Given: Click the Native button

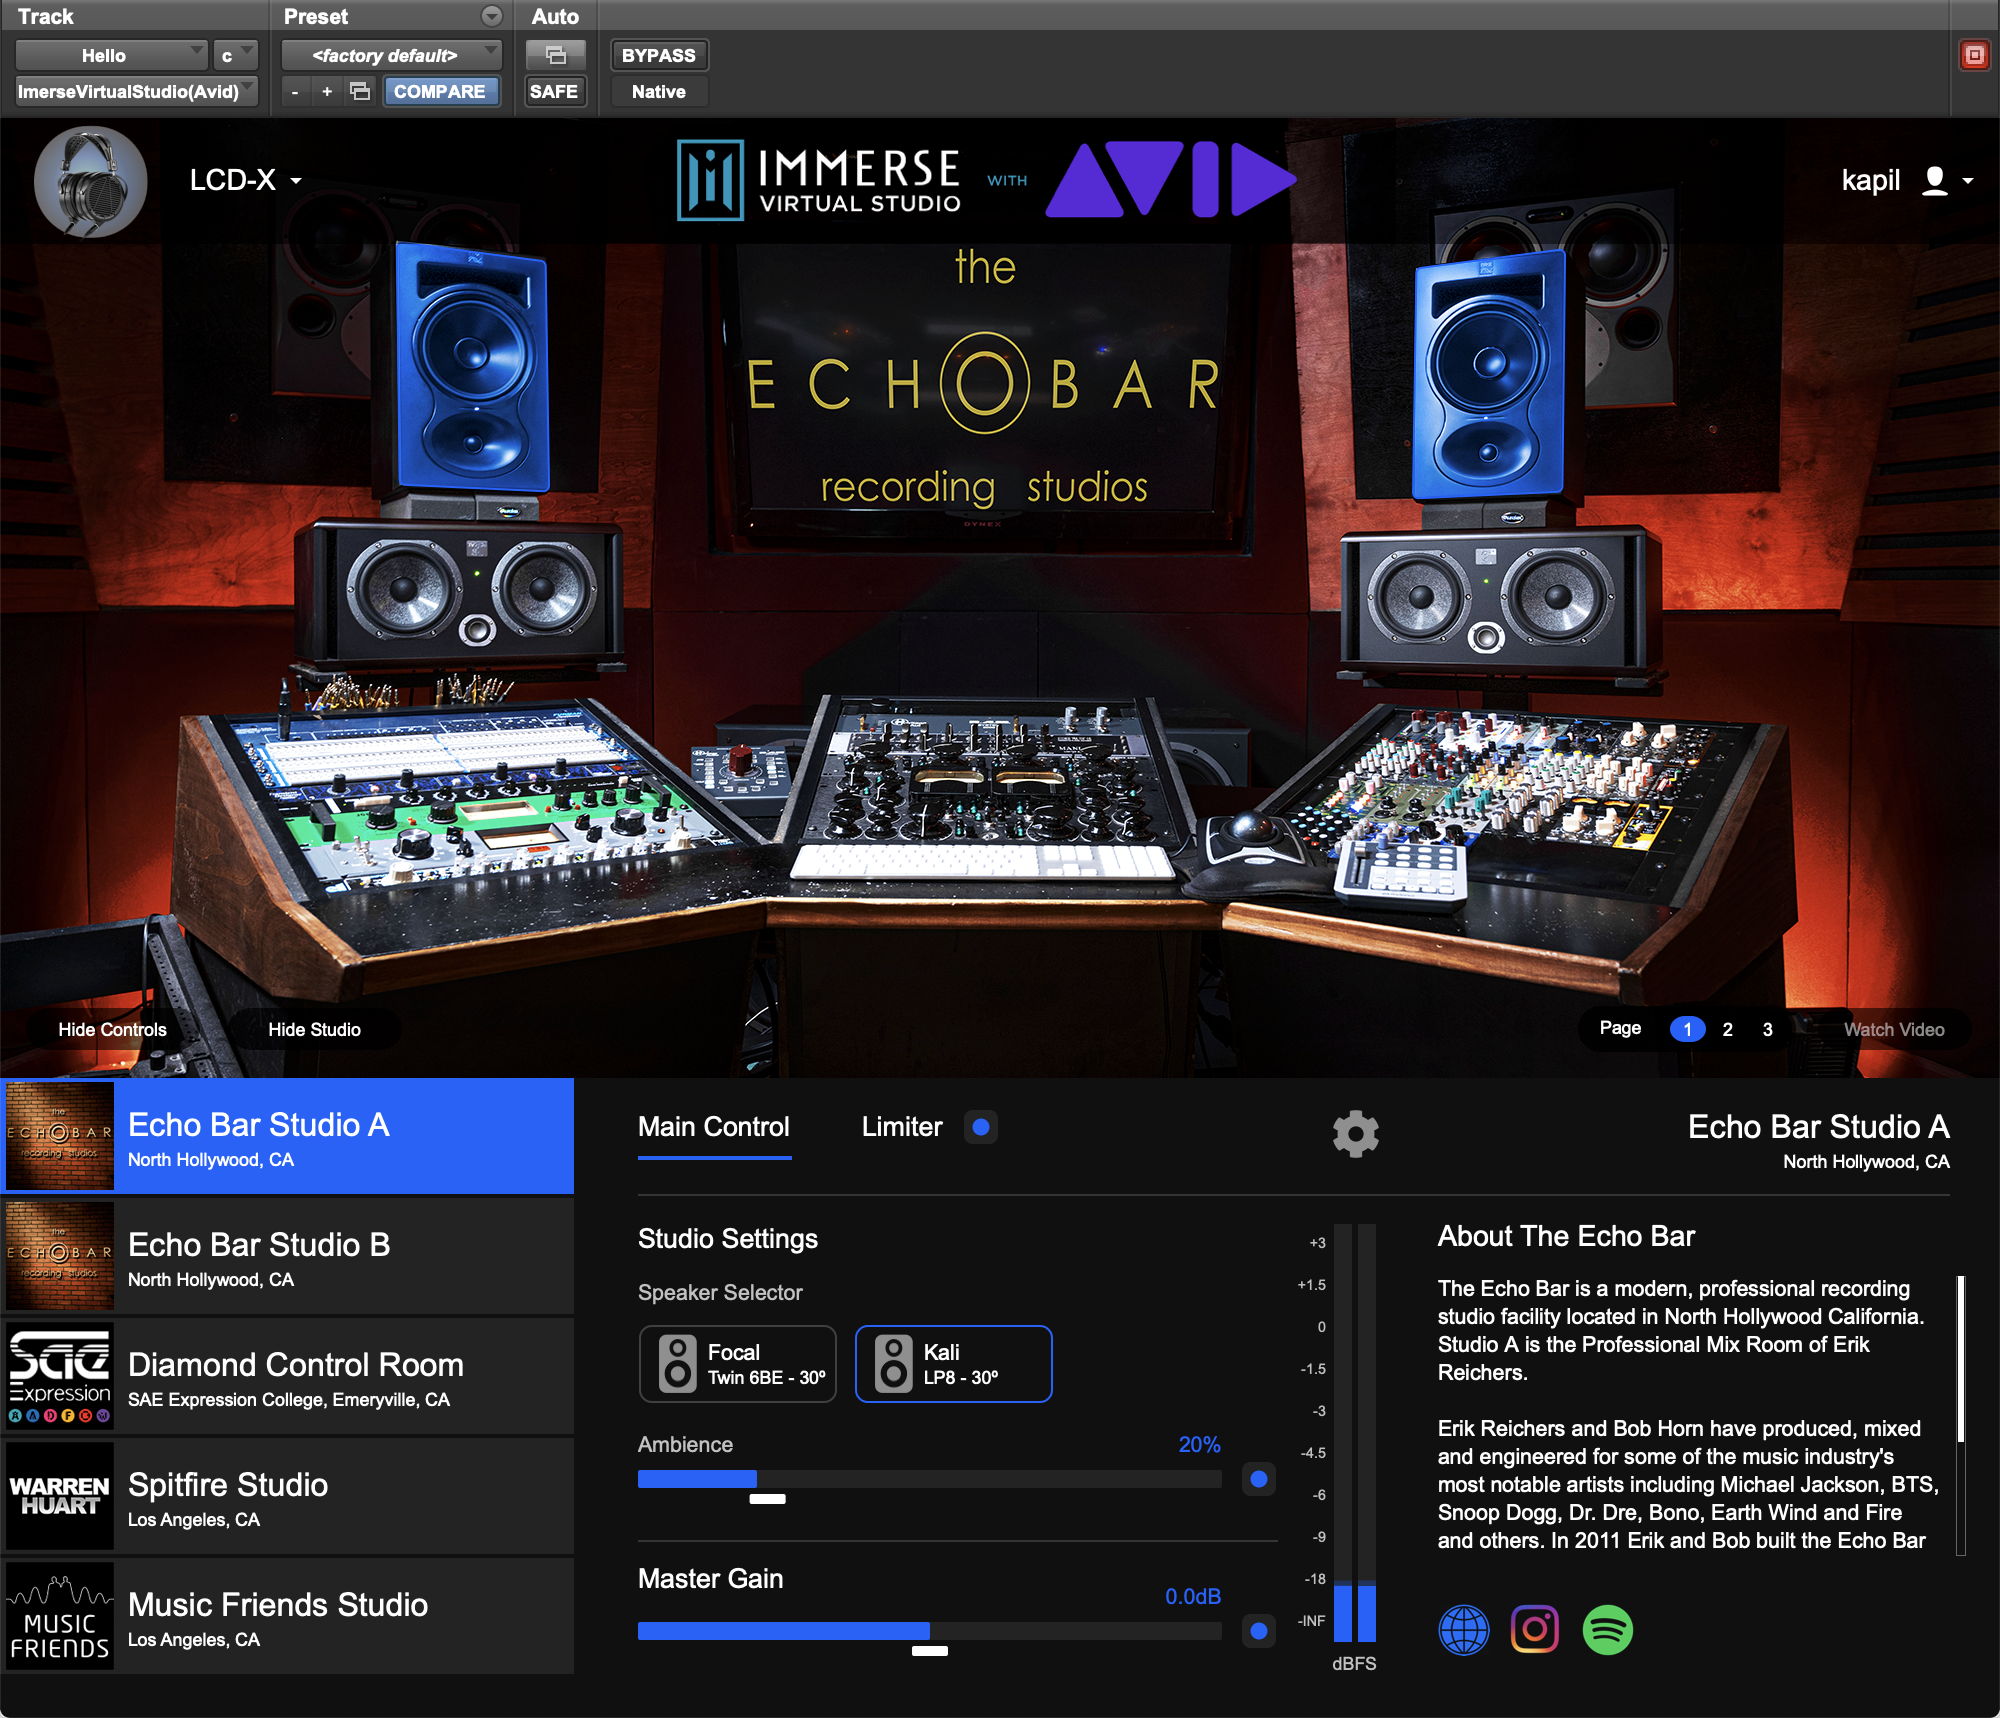Looking at the screenshot, I should (658, 91).
